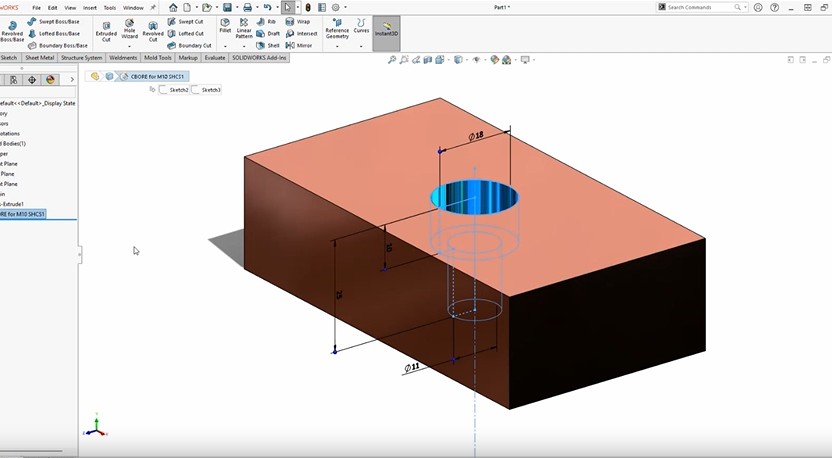Expand the Linear Pattern dropdown arrow
Viewport: 832px width, 458px height.
coord(244,46)
